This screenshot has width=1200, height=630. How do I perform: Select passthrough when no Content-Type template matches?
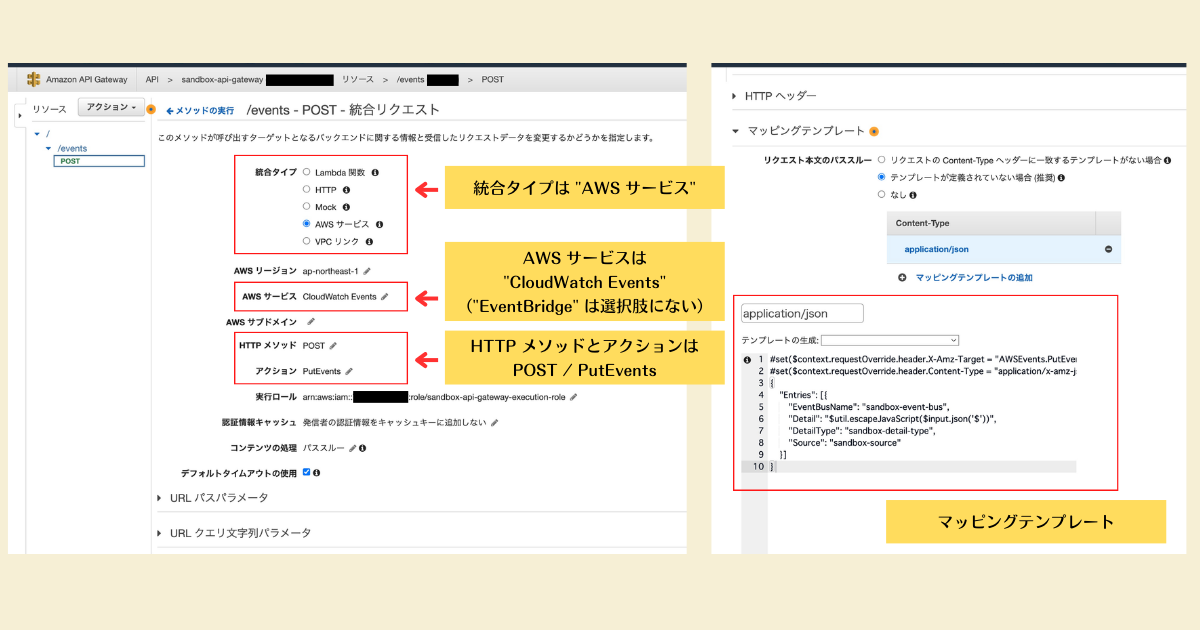pos(881,160)
